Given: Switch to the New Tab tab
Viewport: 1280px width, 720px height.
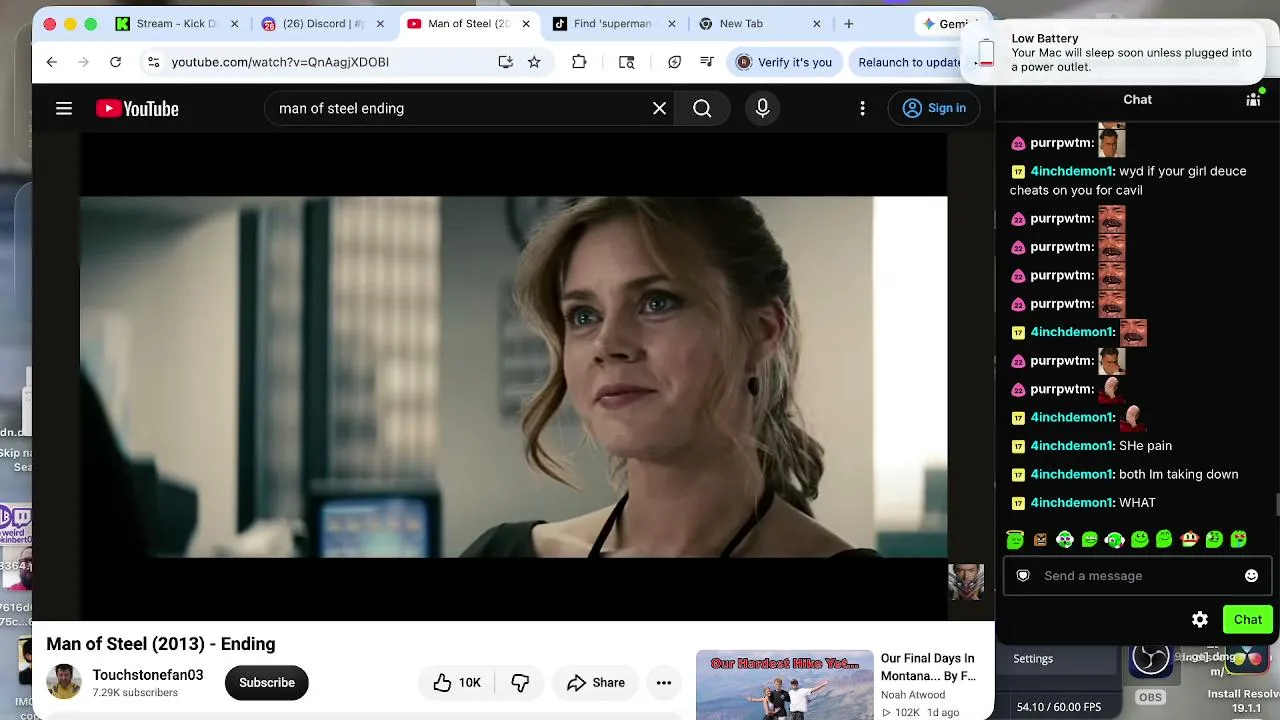Looking at the screenshot, I should point(758,24).
